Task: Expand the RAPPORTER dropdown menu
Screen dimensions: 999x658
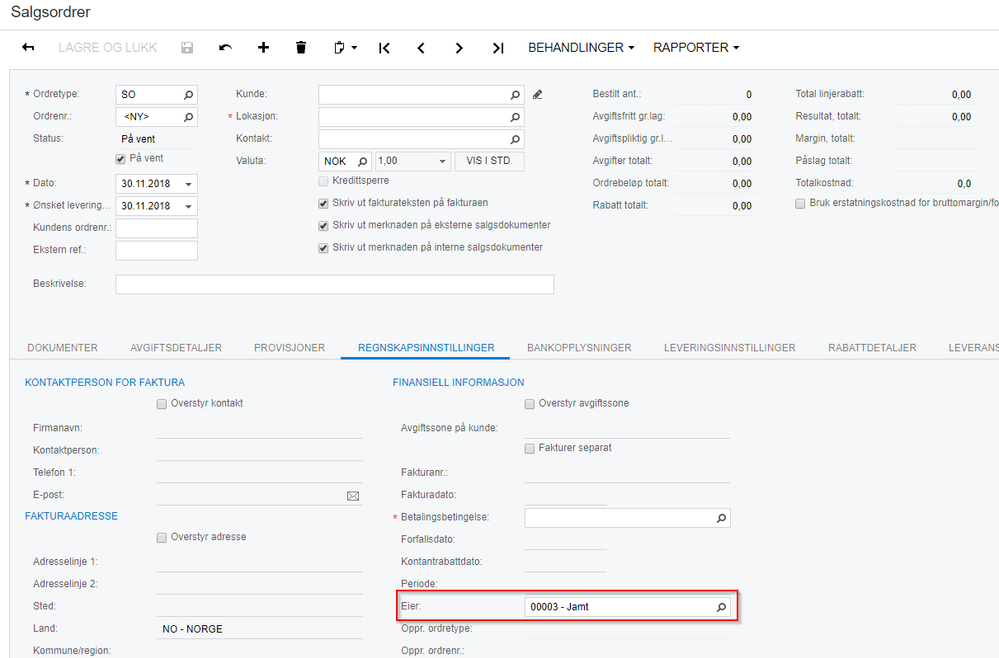Action: [696, 48]
